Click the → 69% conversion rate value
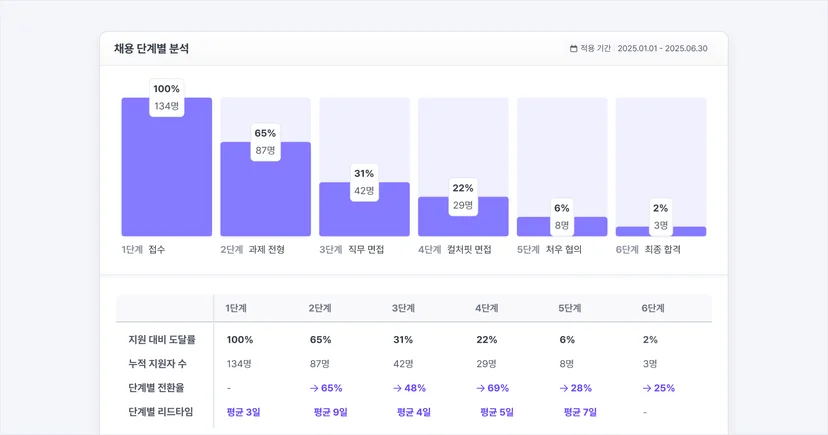 (x=493, y=388)
